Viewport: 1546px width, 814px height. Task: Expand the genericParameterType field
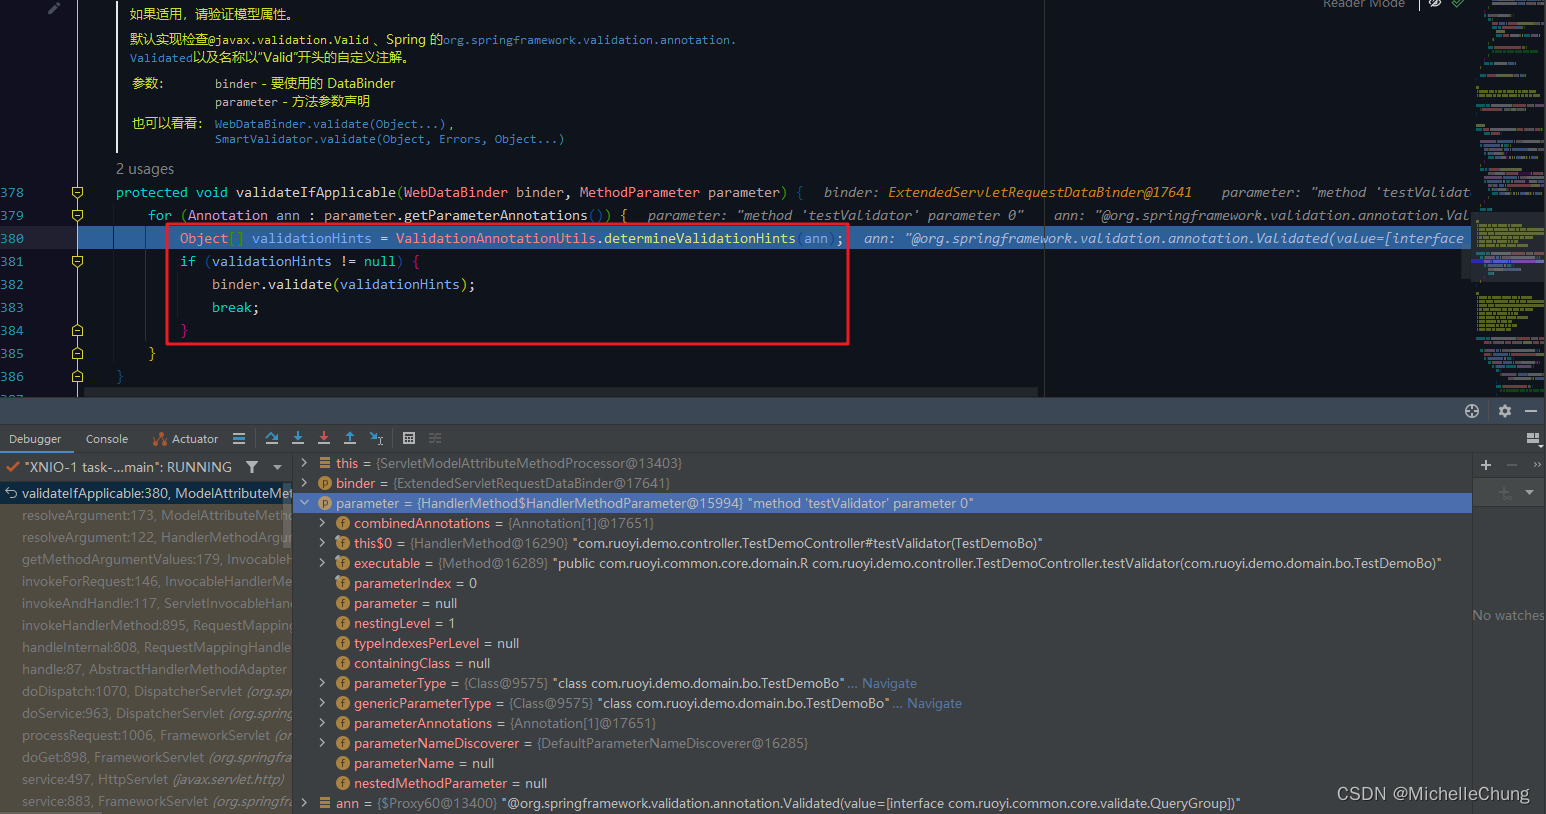[x=322, y=703]
